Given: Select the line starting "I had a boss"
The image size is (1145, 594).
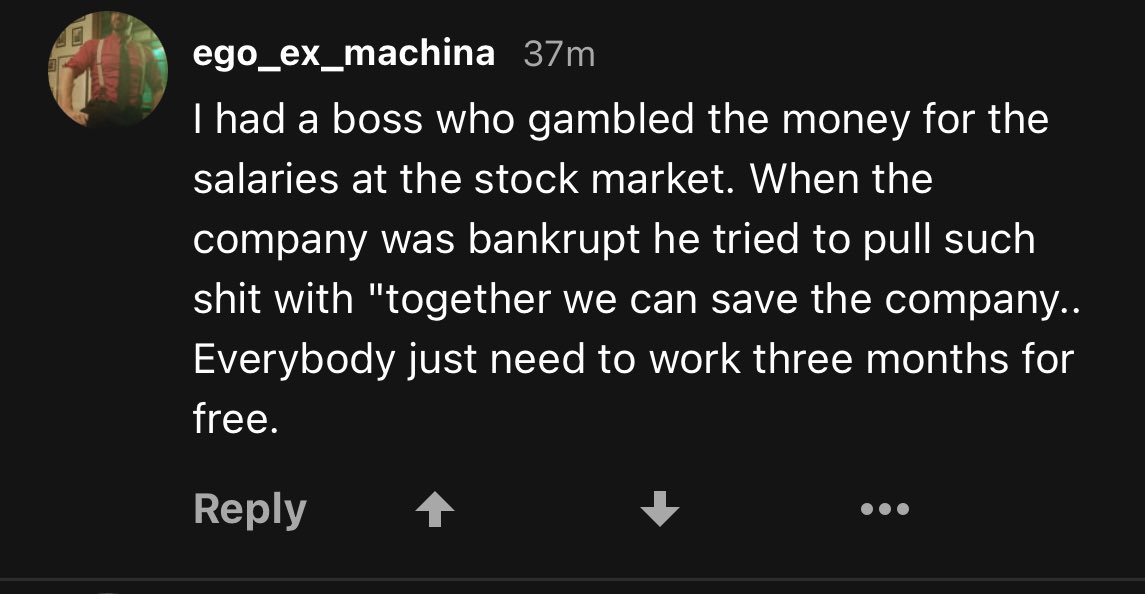Looking at the screenshot, I should coord(621,120).
